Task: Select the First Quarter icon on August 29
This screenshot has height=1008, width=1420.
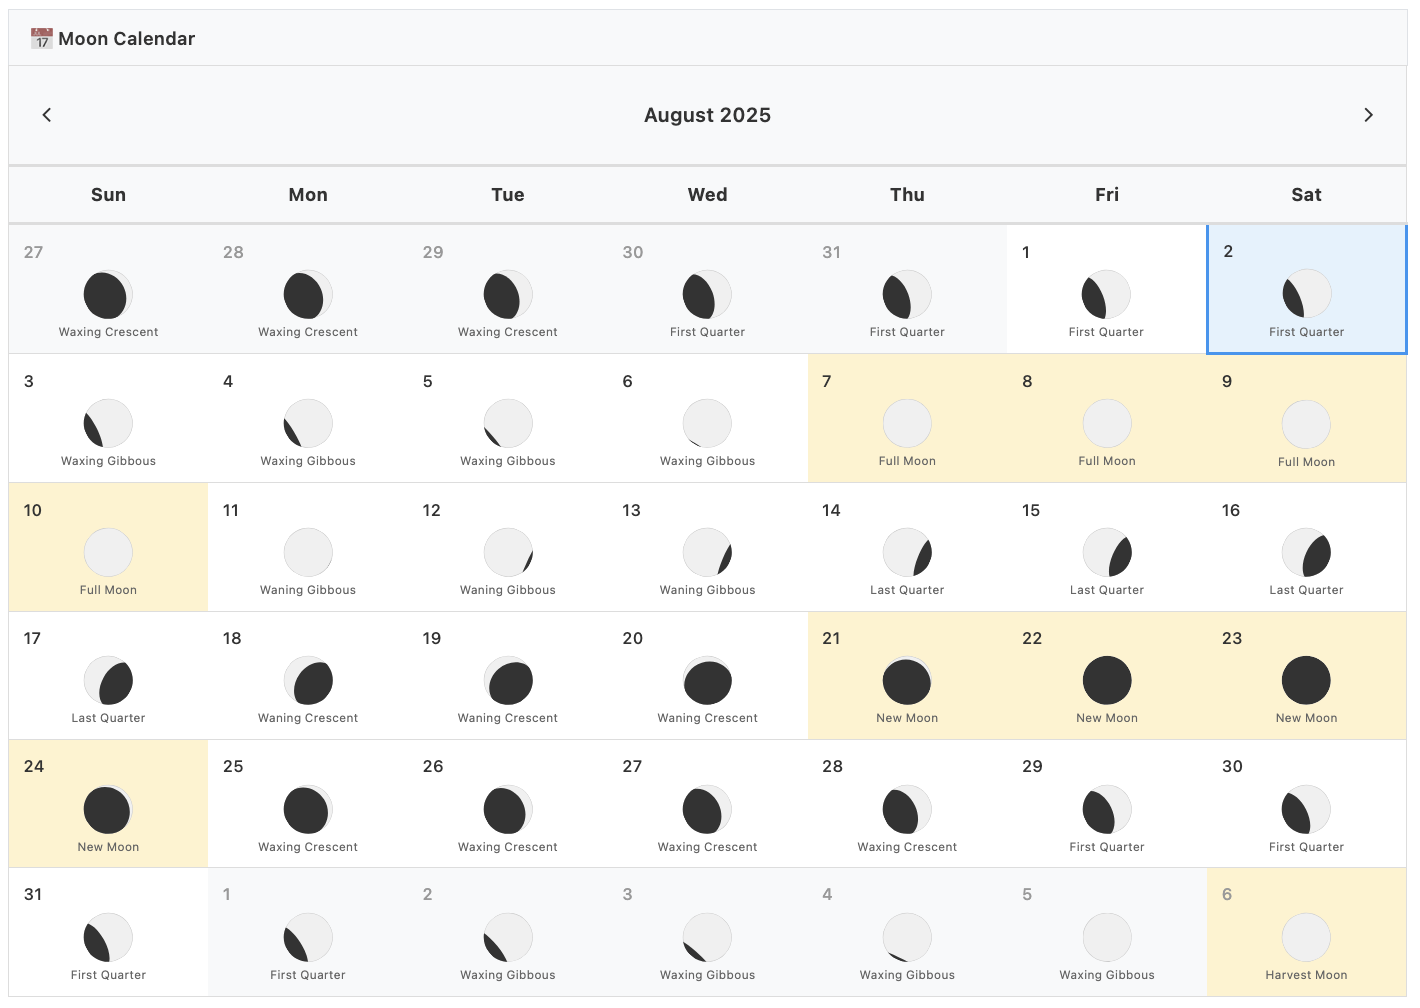Action: coord(1106,809)
